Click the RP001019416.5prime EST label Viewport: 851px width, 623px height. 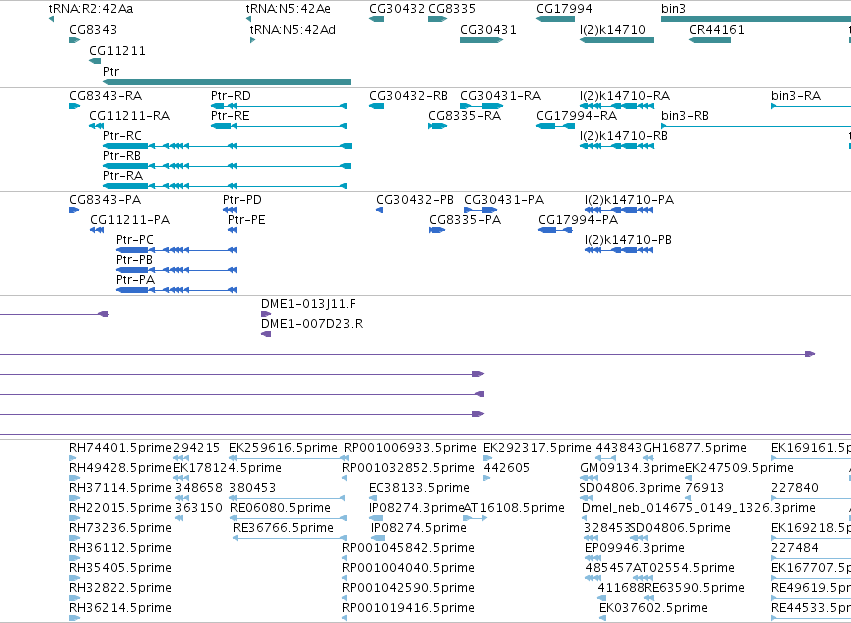[408, 608]
